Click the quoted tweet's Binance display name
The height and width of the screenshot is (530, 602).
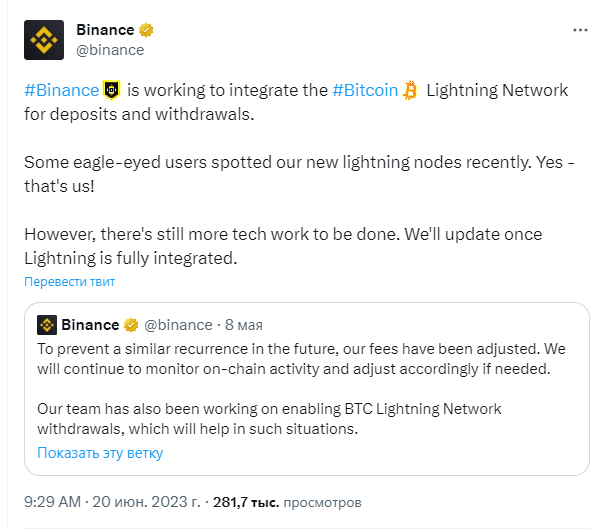90,325
